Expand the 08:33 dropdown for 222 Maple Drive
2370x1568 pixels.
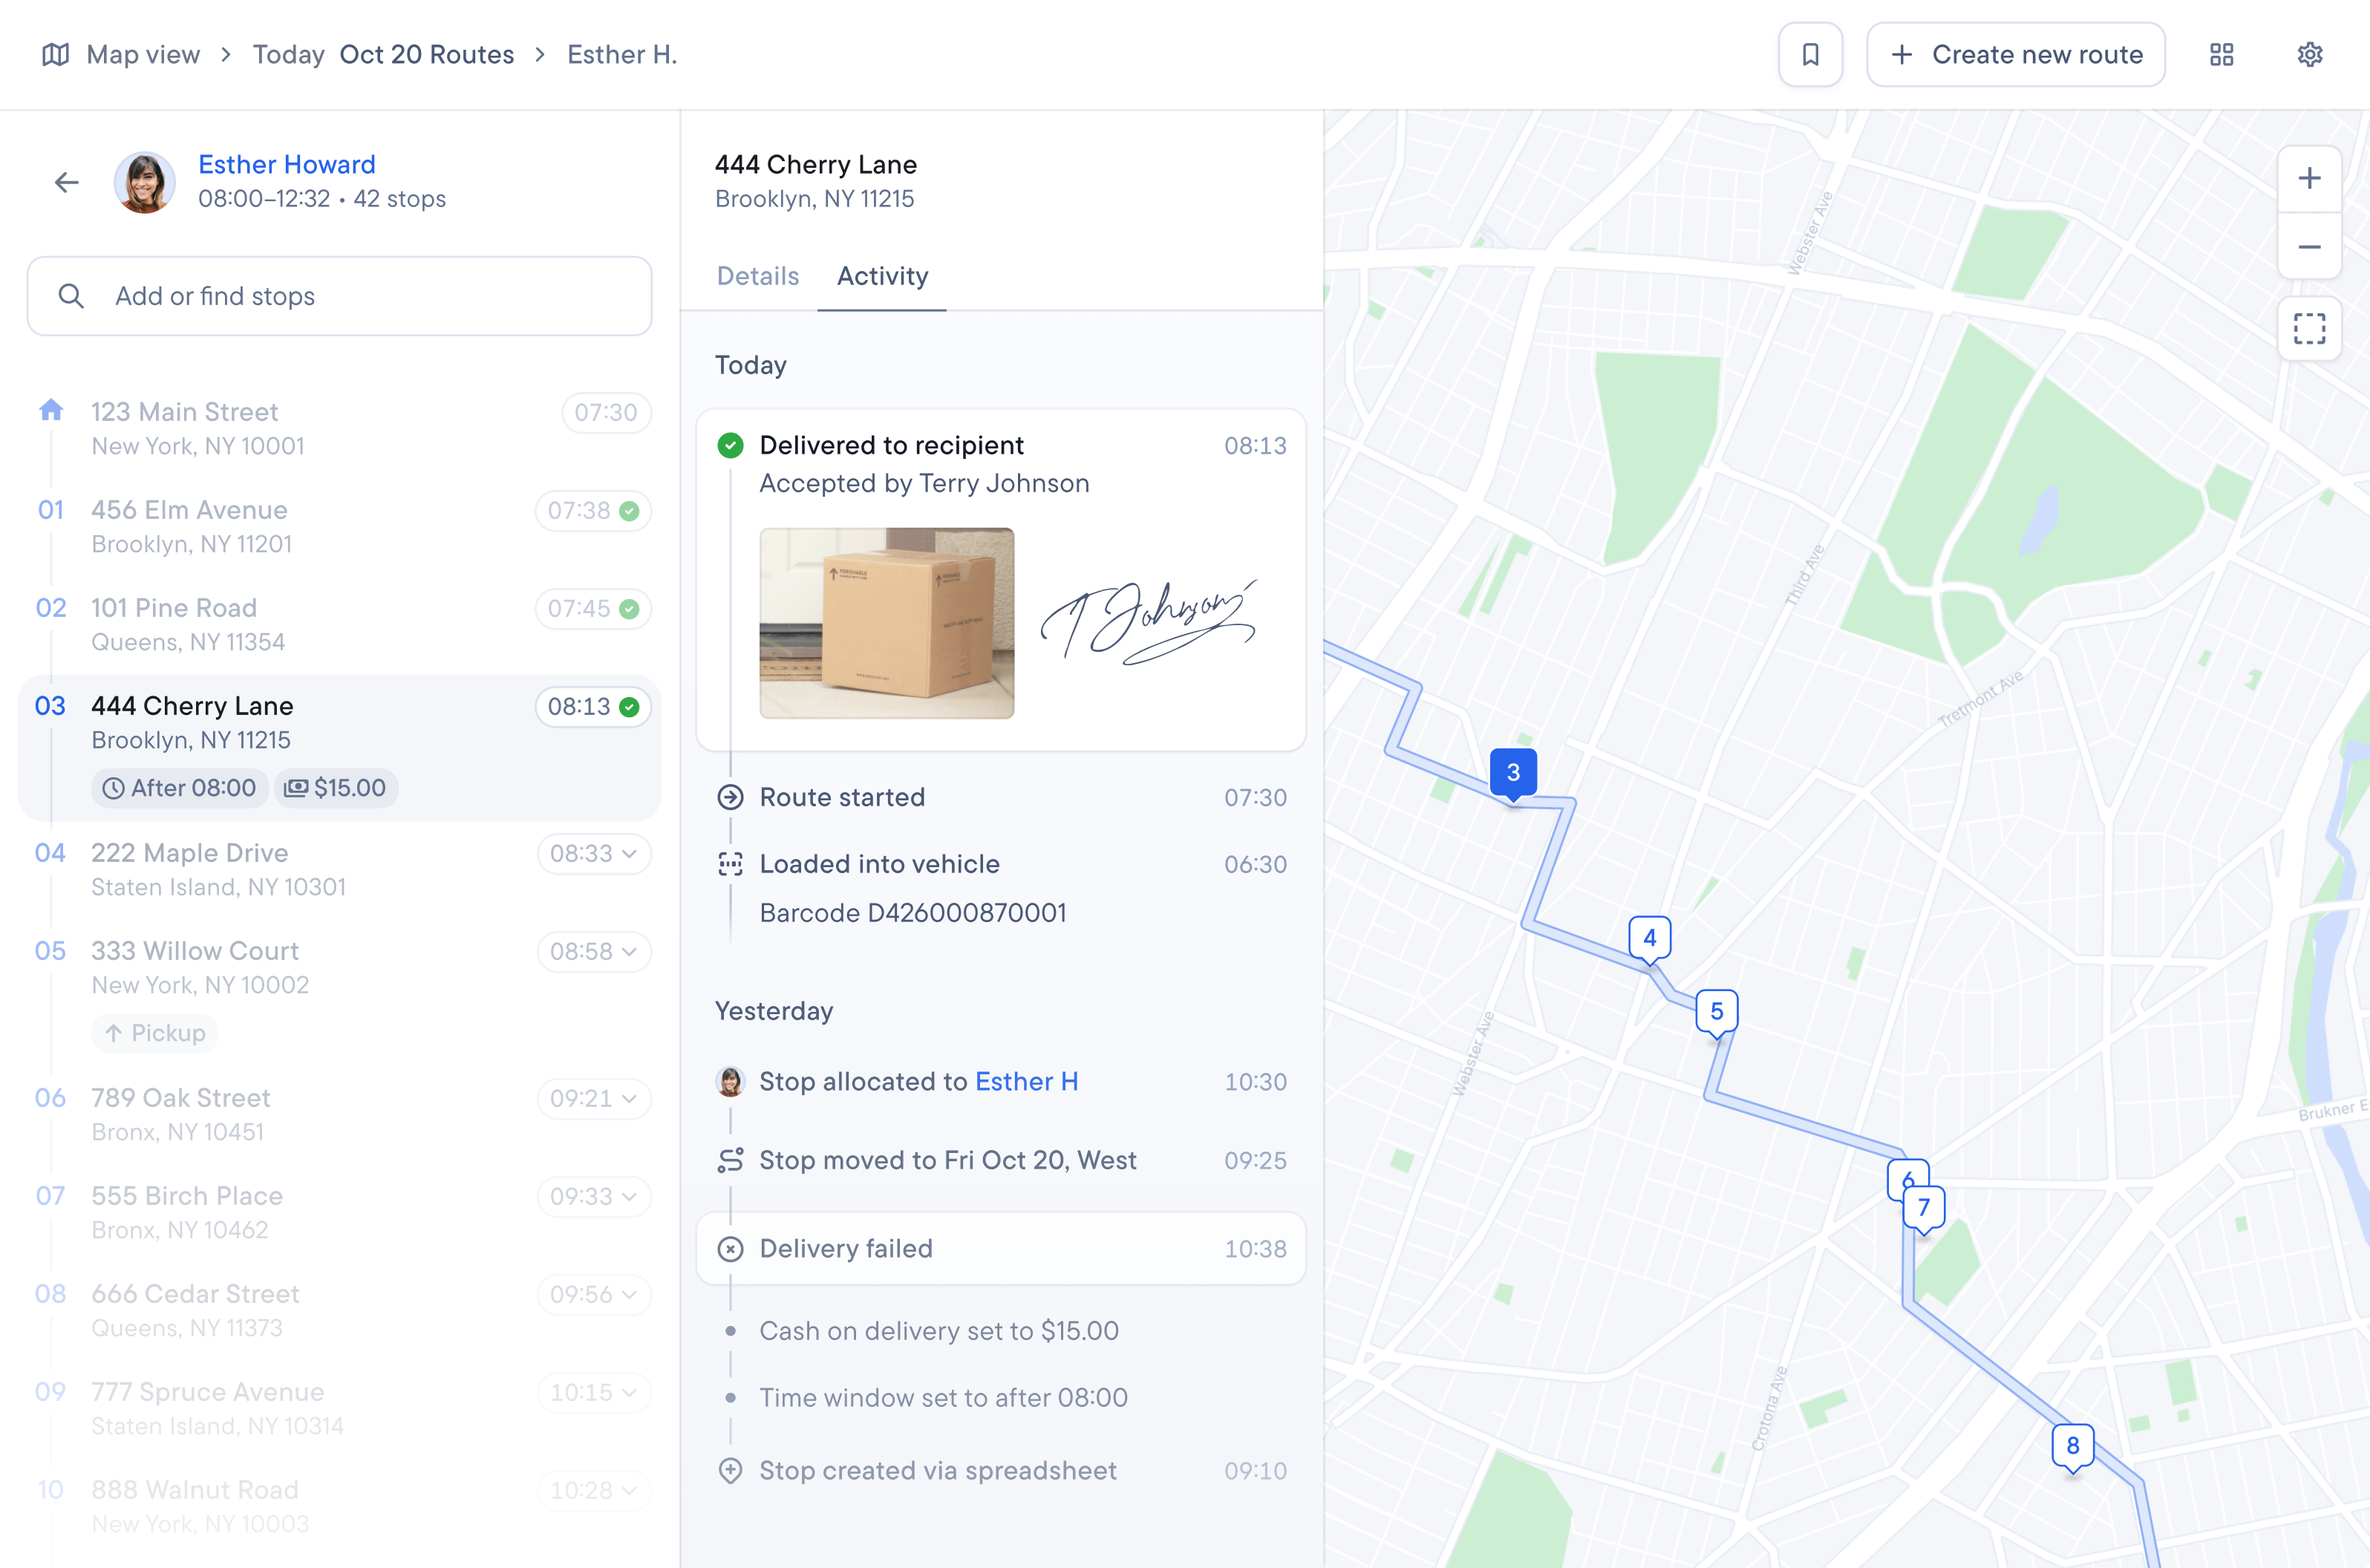[x=594, y=854]
